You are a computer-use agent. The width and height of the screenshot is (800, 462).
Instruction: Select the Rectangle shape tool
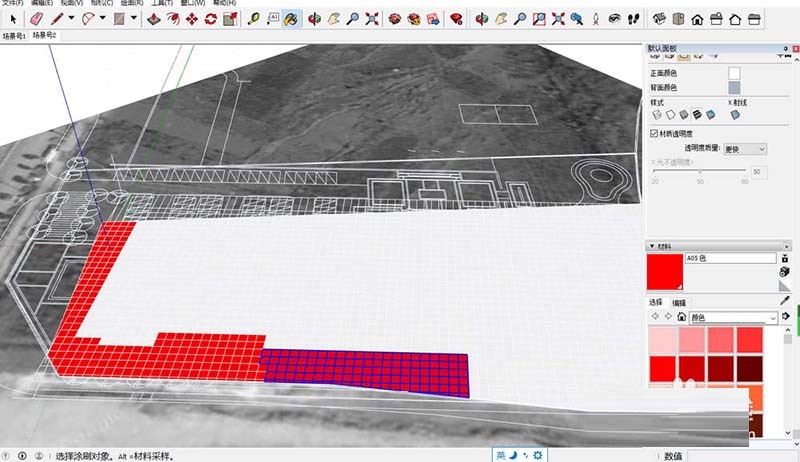coord(119,19)
